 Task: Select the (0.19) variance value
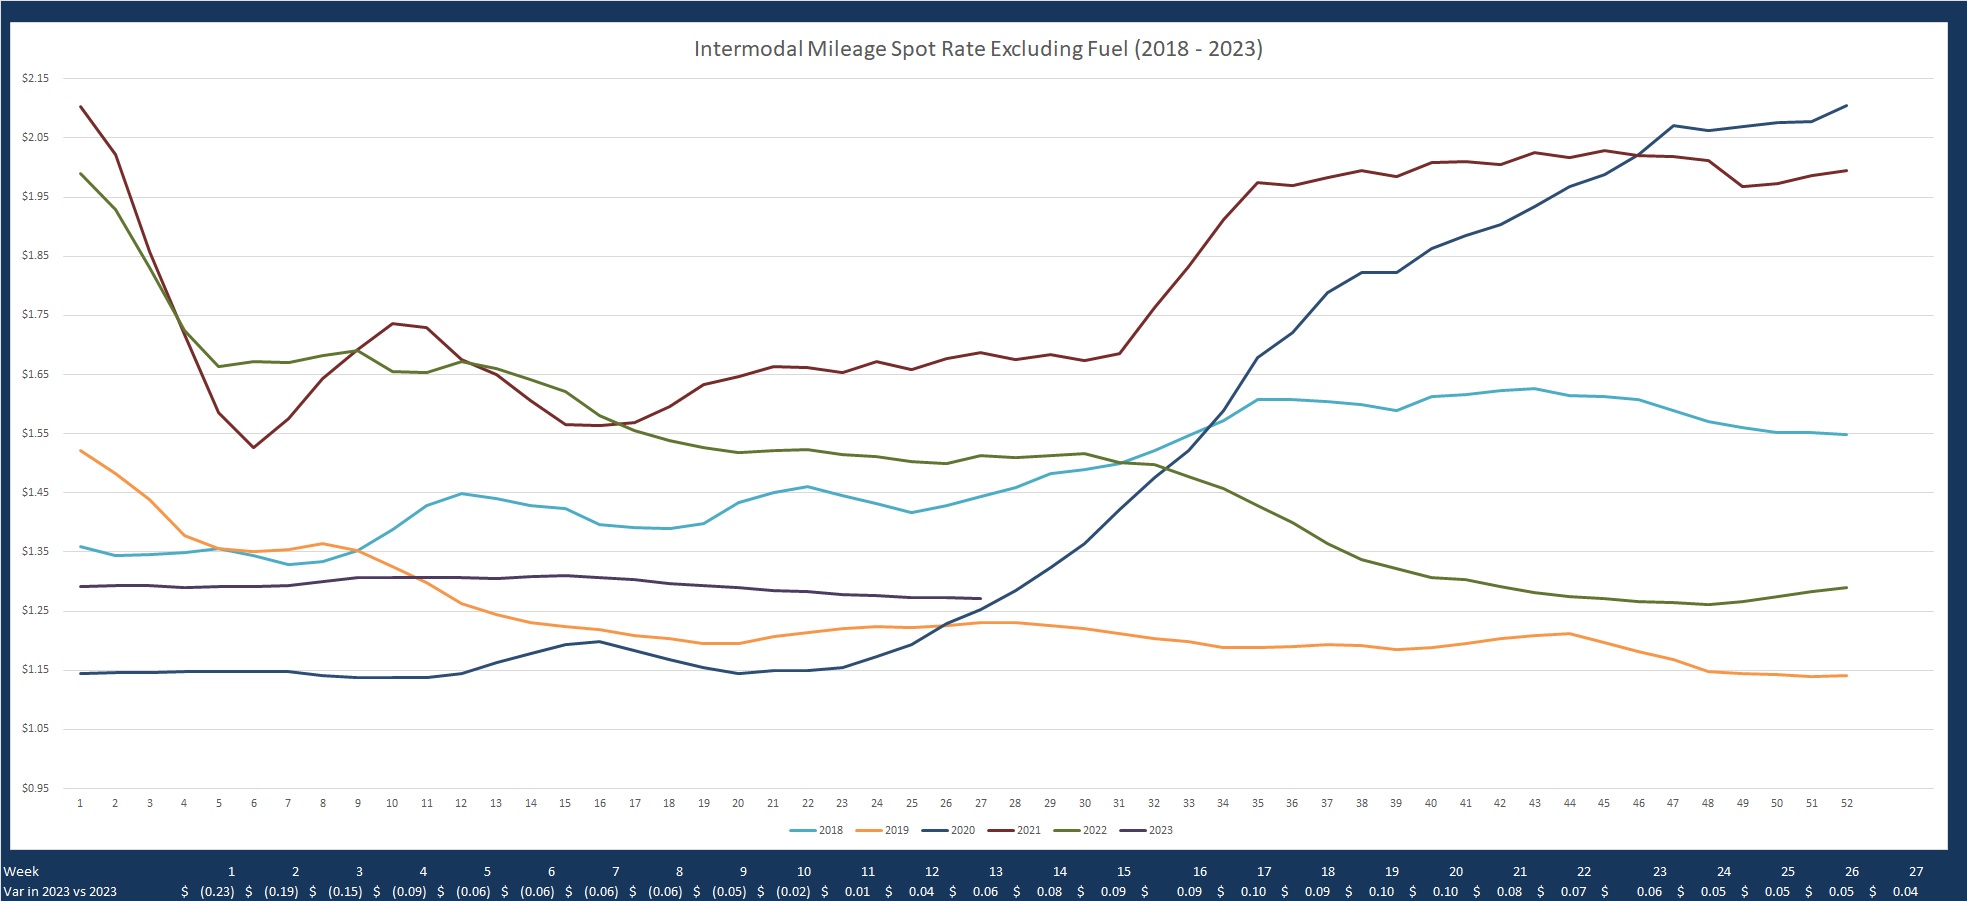(x=281, y=891)
